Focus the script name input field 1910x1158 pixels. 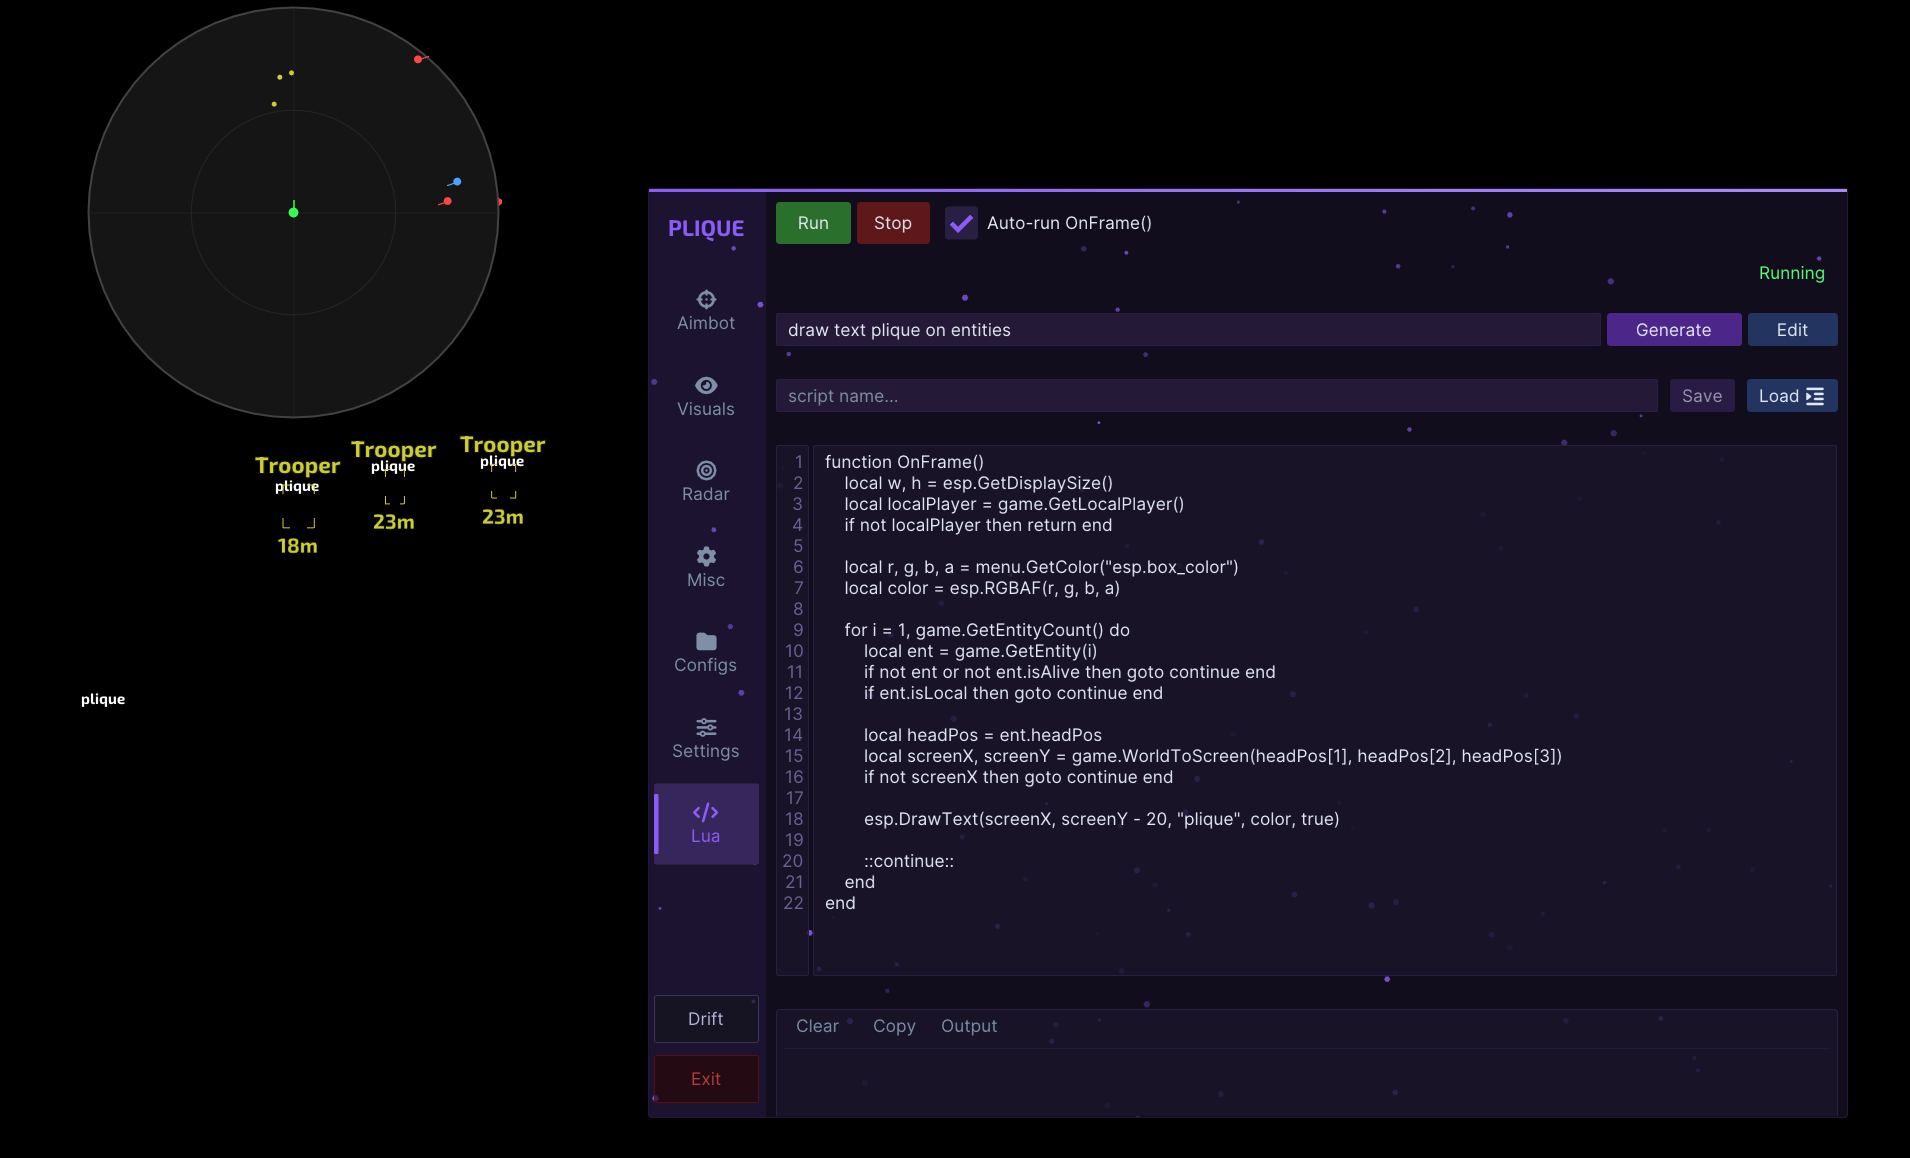tap(1217, 396)
